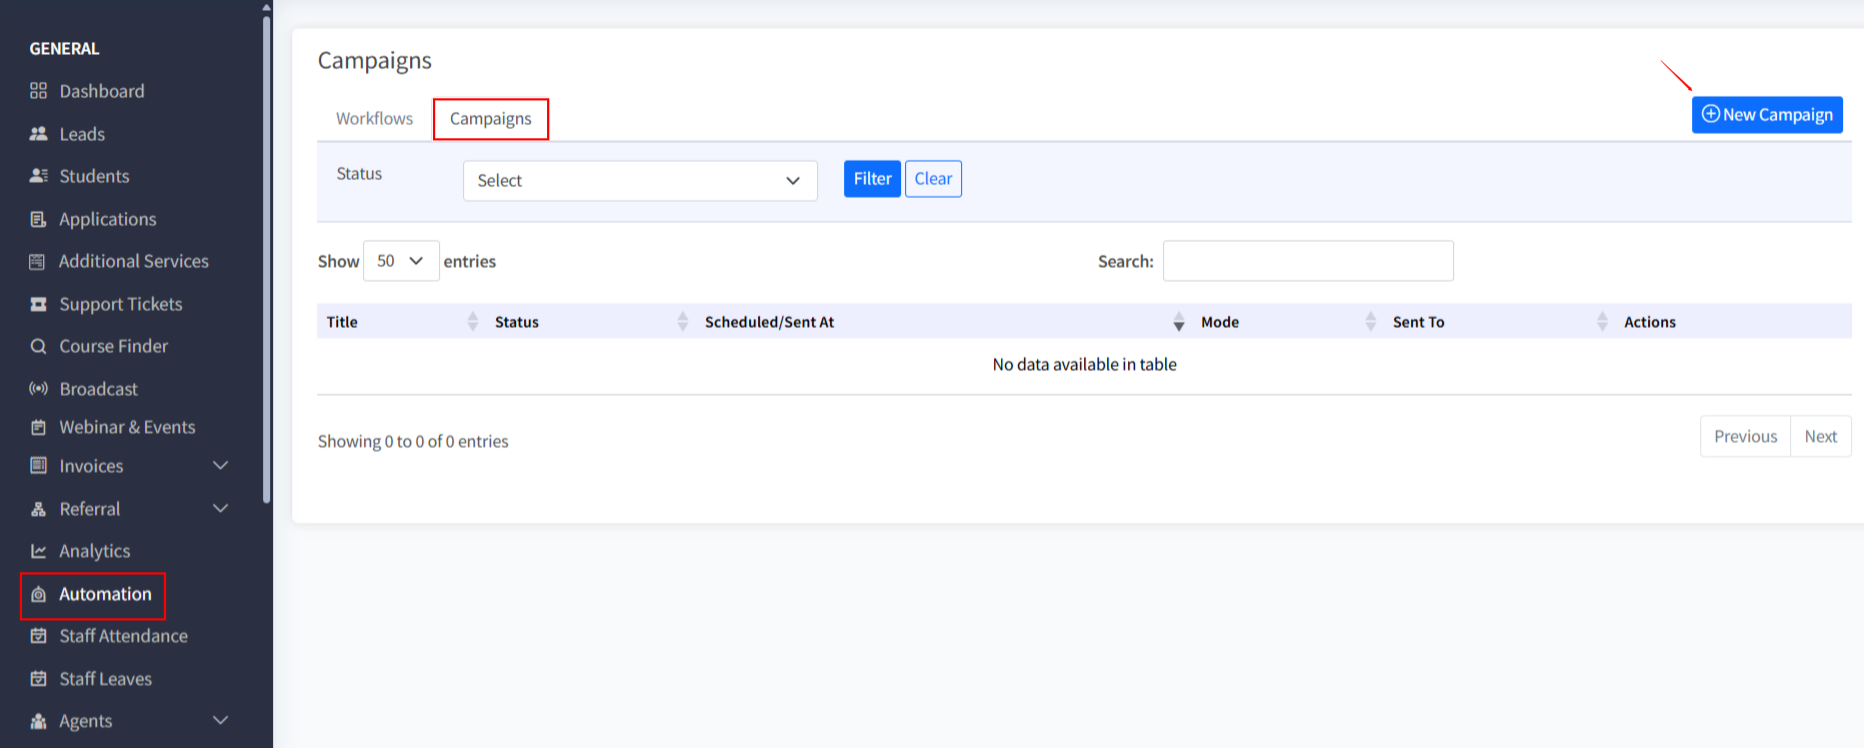Click the Analytics chart icon
The height and width of the screenshot is (748, 1864).
tap(38, 551)
